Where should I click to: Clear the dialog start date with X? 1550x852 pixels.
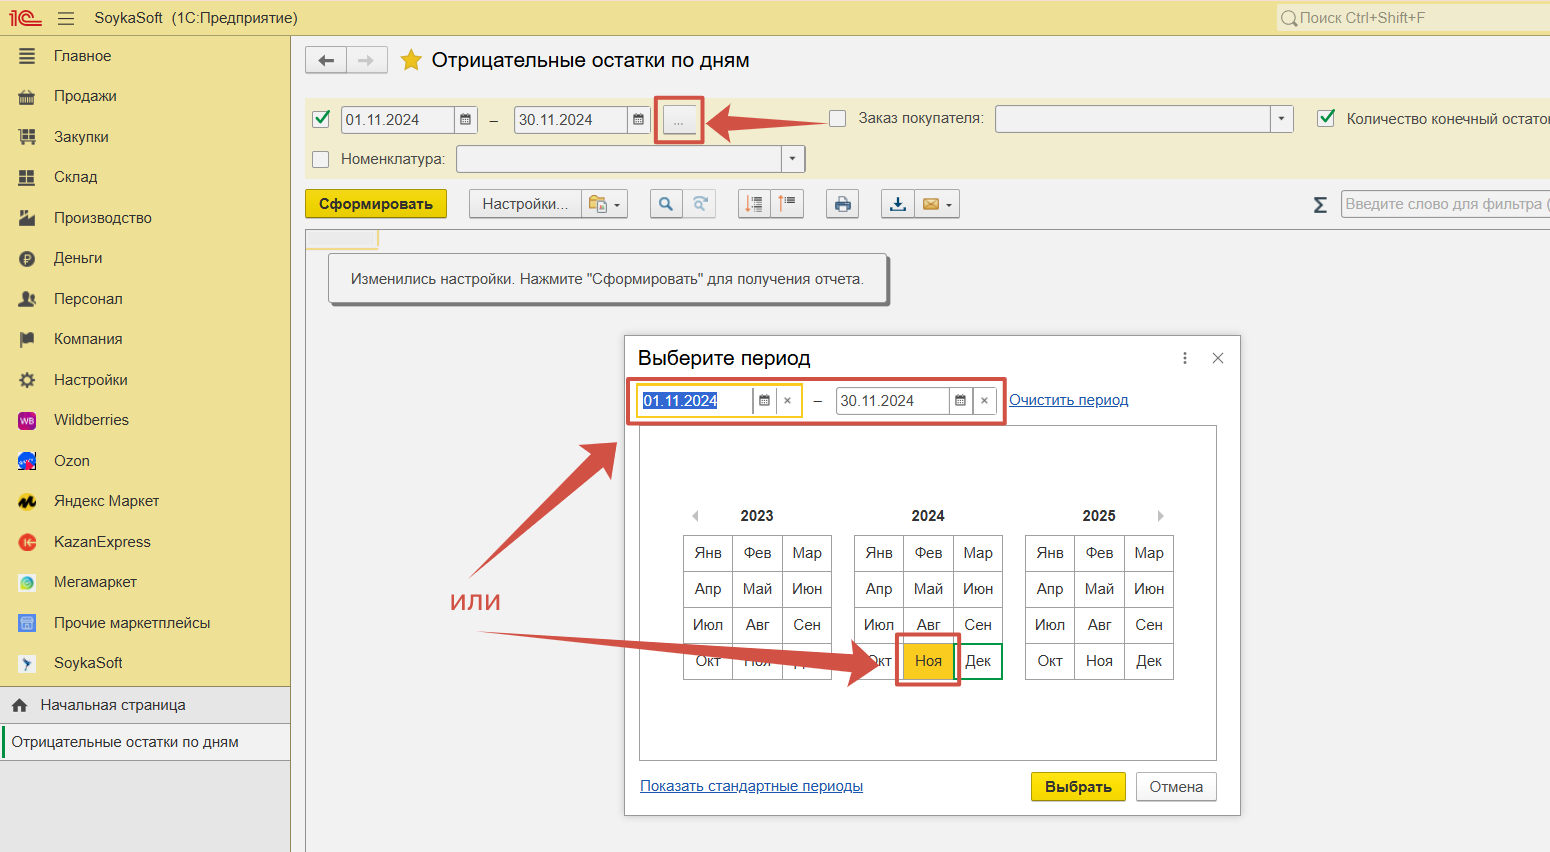point(788,401)
